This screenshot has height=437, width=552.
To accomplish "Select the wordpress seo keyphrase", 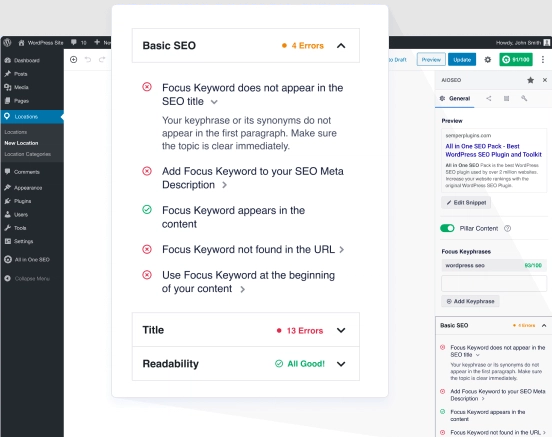I will [x=494, y=265].
